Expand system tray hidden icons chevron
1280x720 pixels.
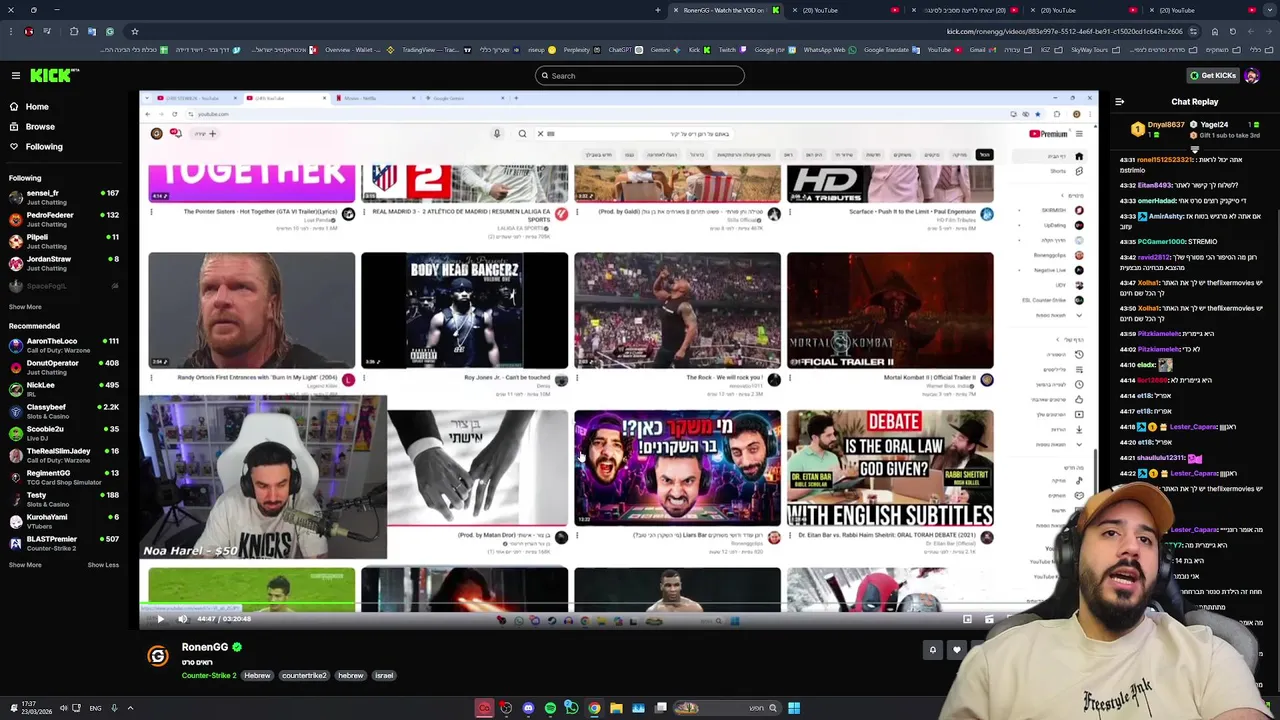pyautogui.click(x=130, y=708)
